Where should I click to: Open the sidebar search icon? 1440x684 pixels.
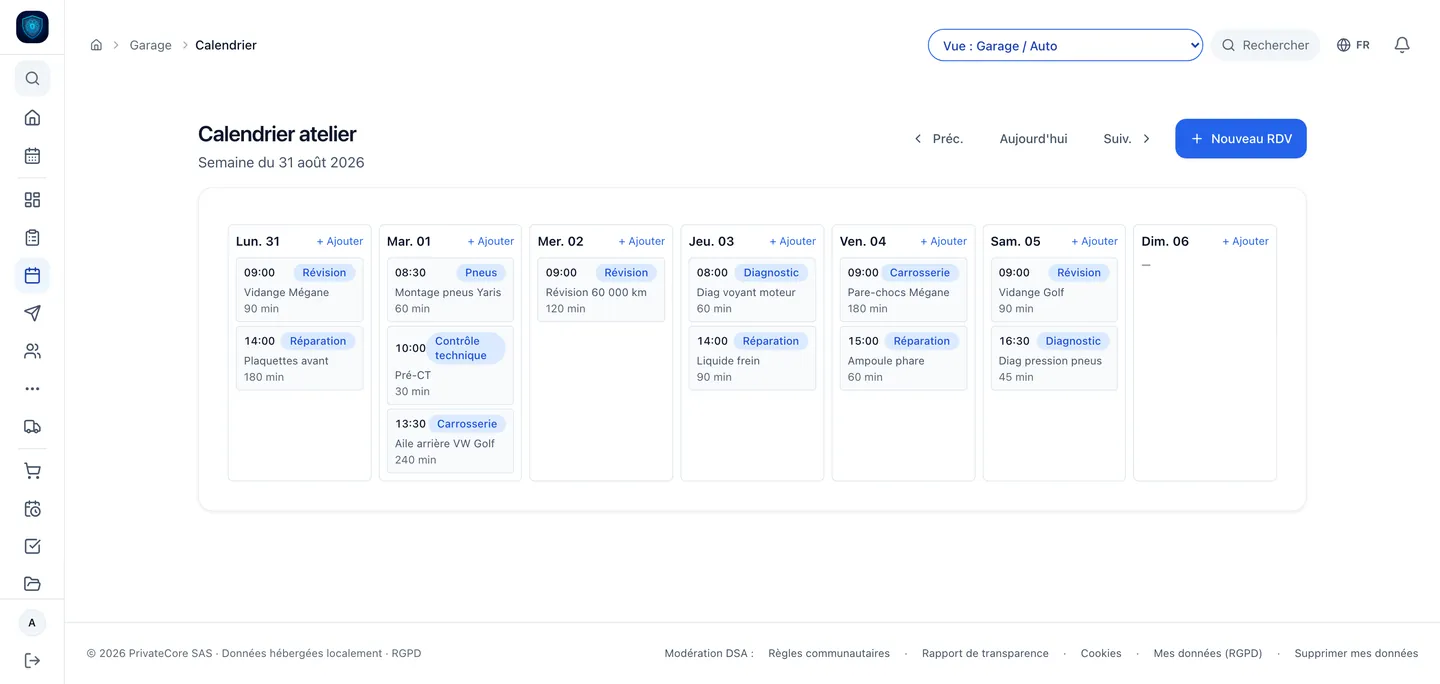[32, 78]
